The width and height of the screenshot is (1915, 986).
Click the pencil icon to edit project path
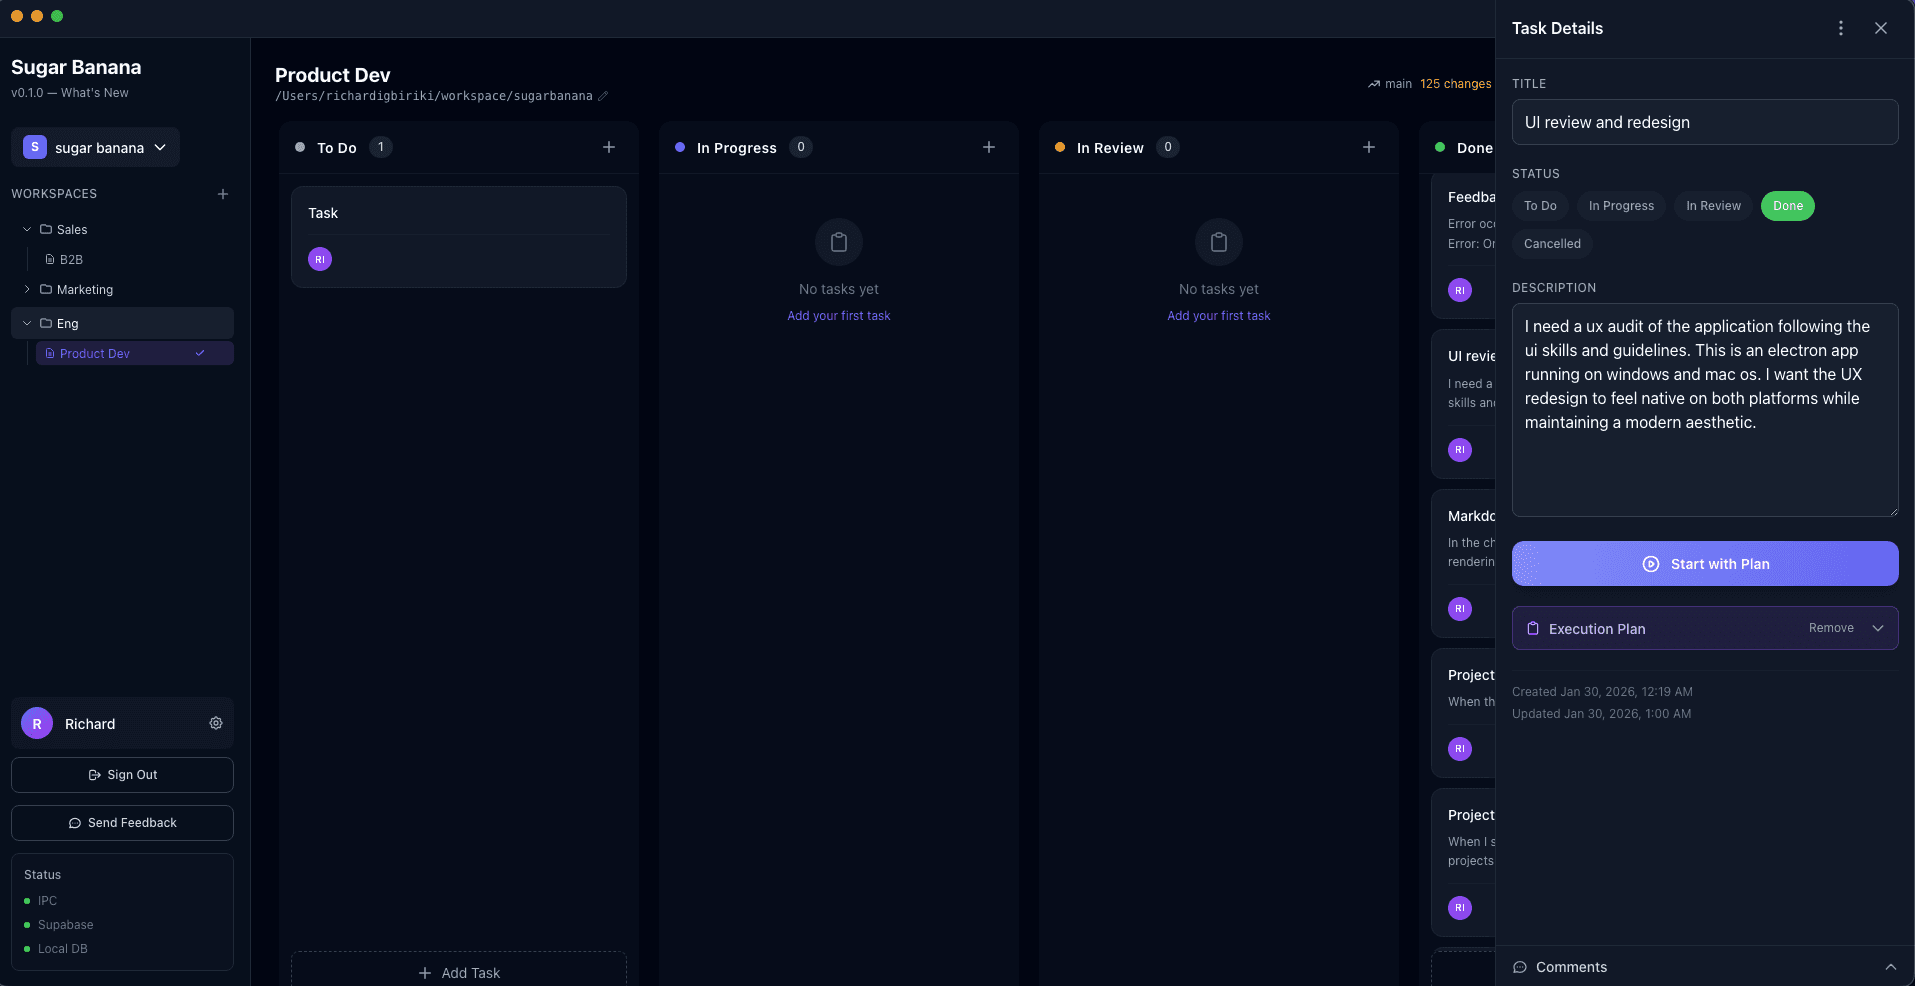tap(603, 95)
